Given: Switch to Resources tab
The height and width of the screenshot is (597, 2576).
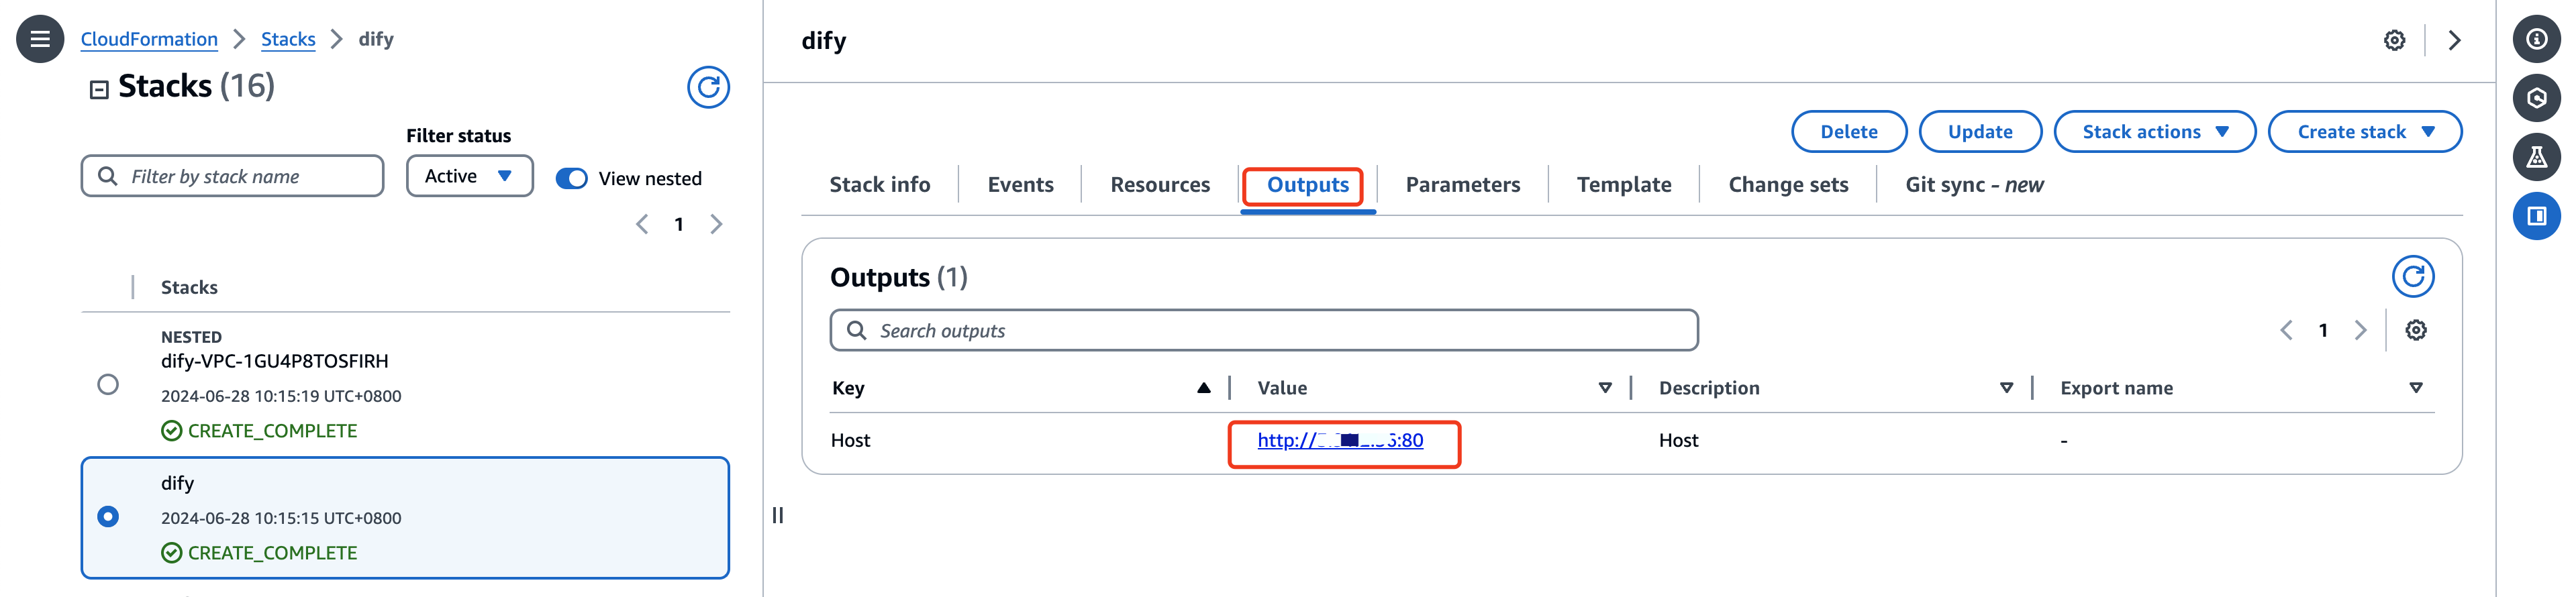Looking at the screenshot, I should (x=1159, y=185).
